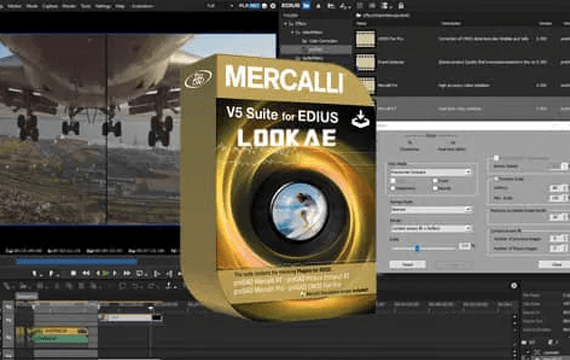
Task: Click the blue icon next to EDIUS label
Action: tap(306, 5)
